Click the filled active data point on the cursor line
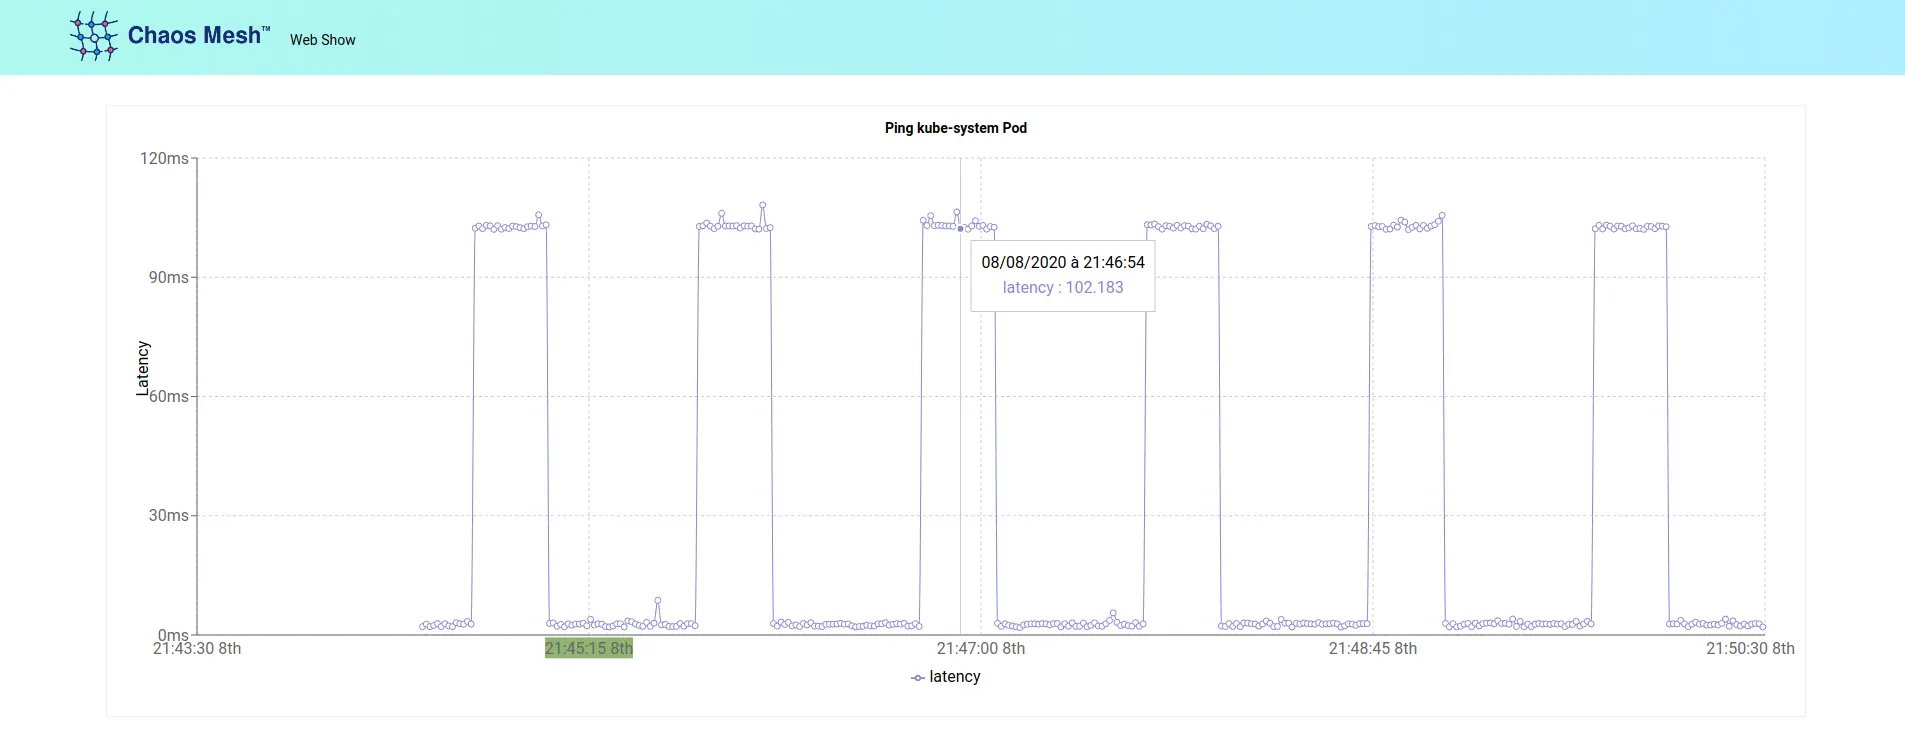 coord(961,229)
